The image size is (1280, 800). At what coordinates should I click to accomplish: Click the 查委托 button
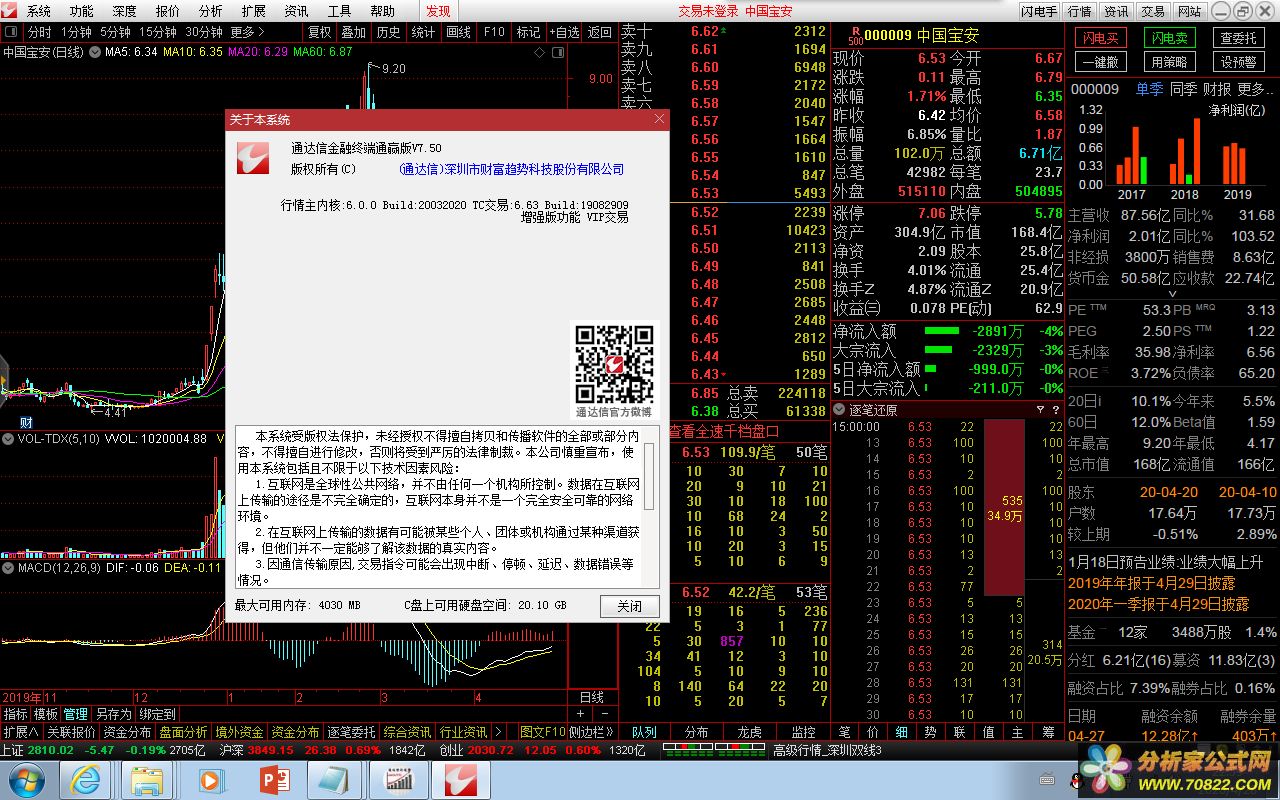click(1238, 38)
